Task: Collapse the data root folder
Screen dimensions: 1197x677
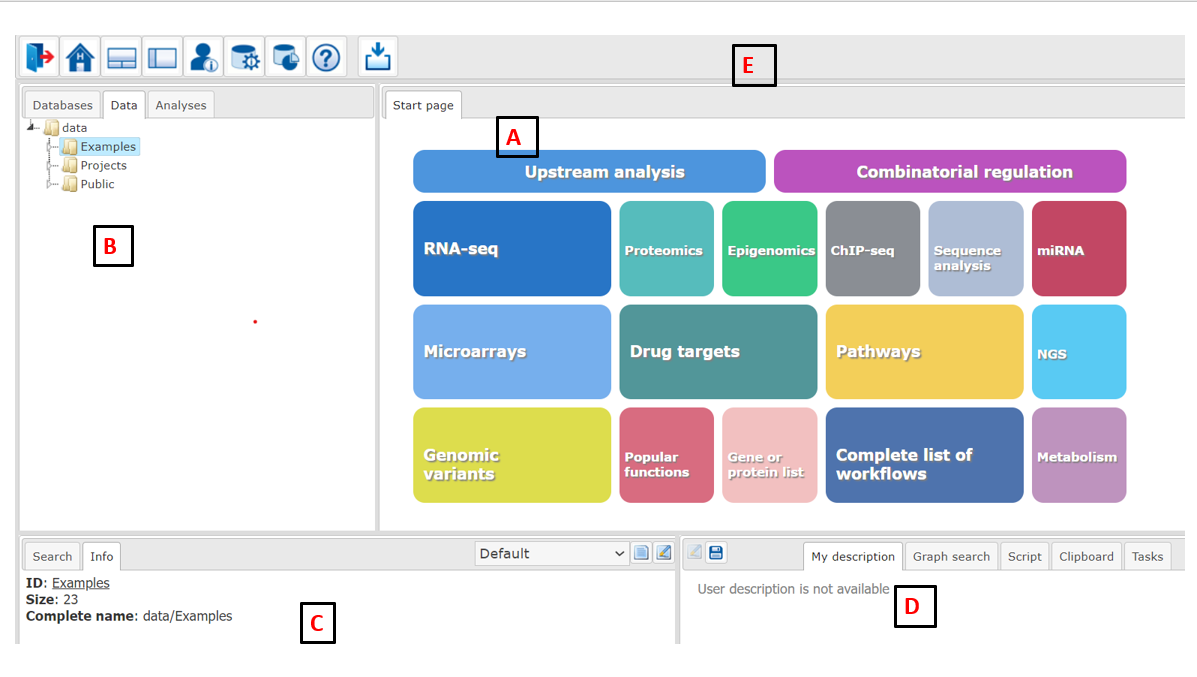Action: click(31, 127)
